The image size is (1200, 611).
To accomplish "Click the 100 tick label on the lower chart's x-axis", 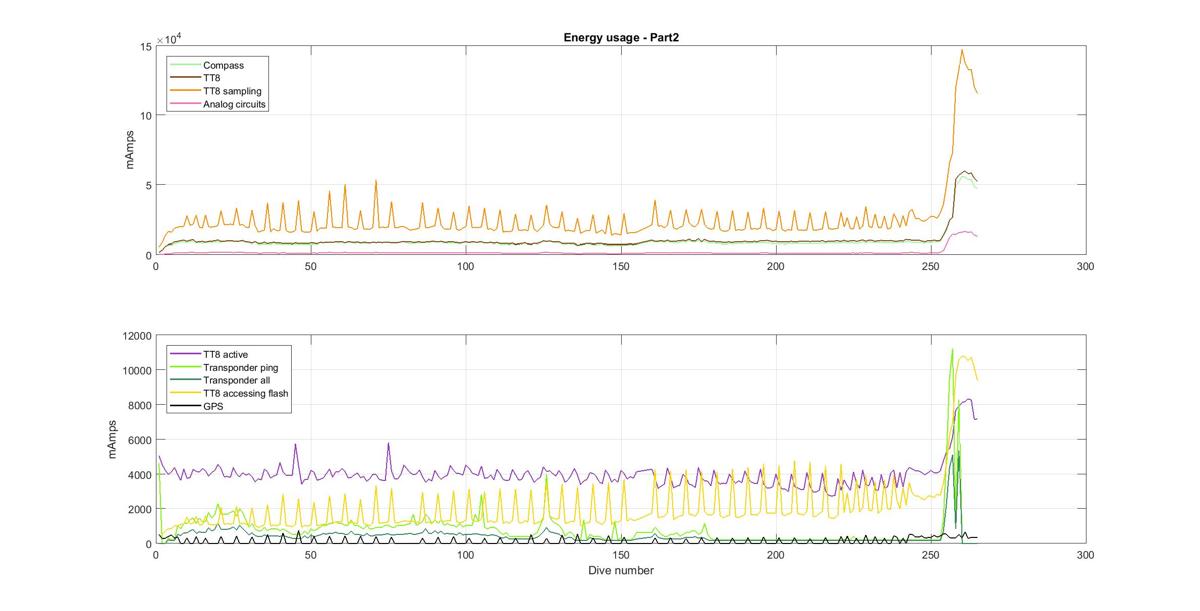I will (x=466, y=556).
